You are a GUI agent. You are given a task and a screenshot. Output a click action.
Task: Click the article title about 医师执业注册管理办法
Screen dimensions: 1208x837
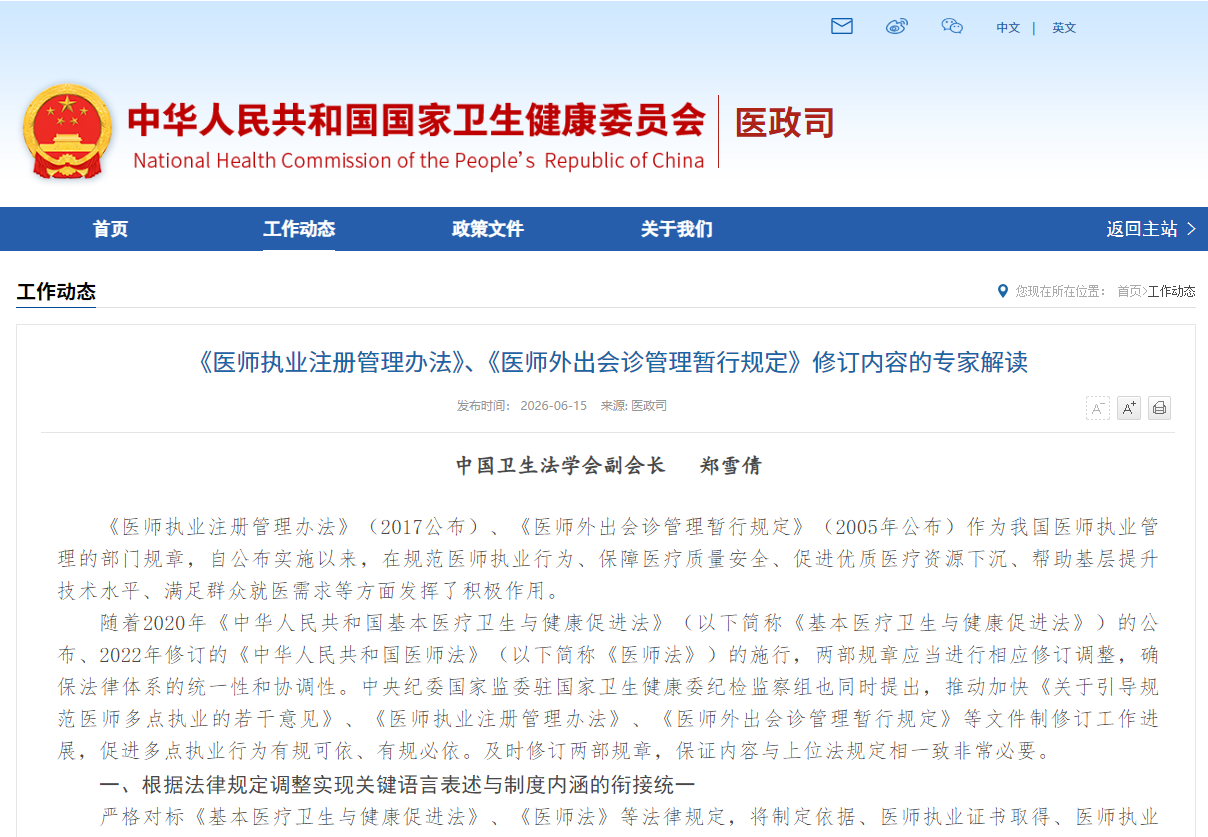click(x=606, y=362)
